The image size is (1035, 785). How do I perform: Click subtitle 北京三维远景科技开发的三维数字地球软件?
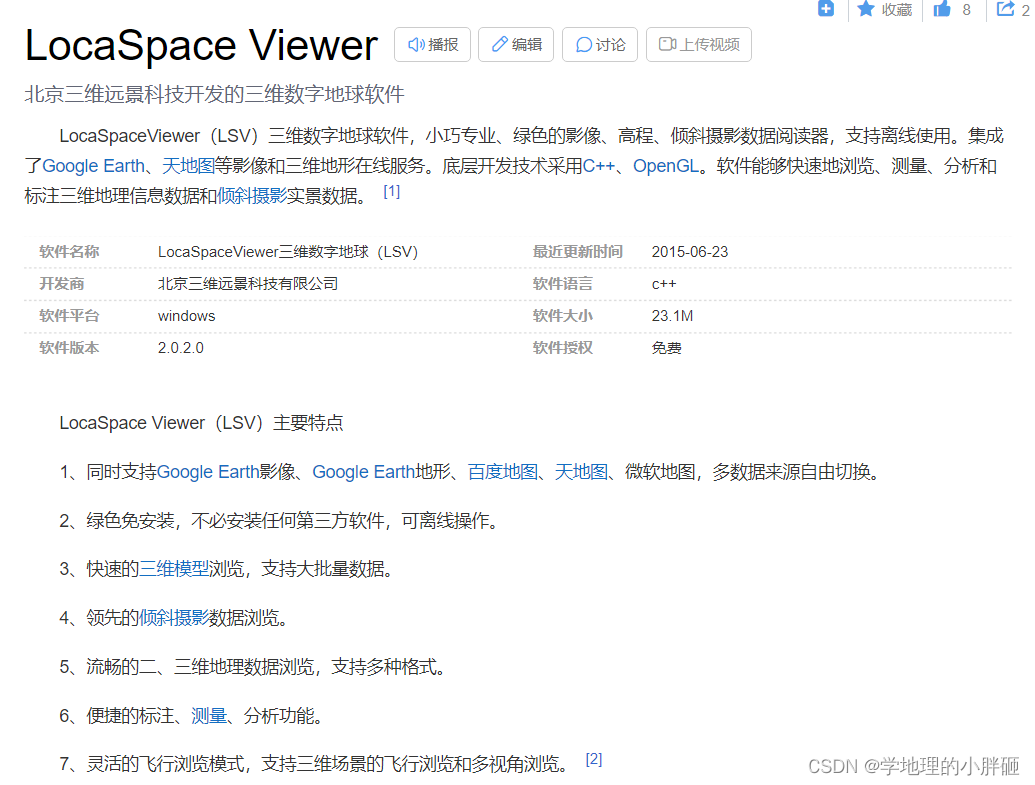click(x=215, y=94)
